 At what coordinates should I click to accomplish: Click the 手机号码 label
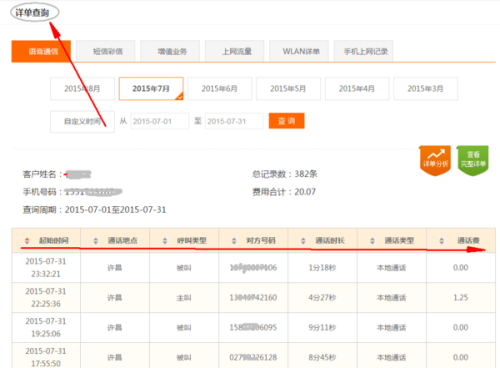coord(42,192)
